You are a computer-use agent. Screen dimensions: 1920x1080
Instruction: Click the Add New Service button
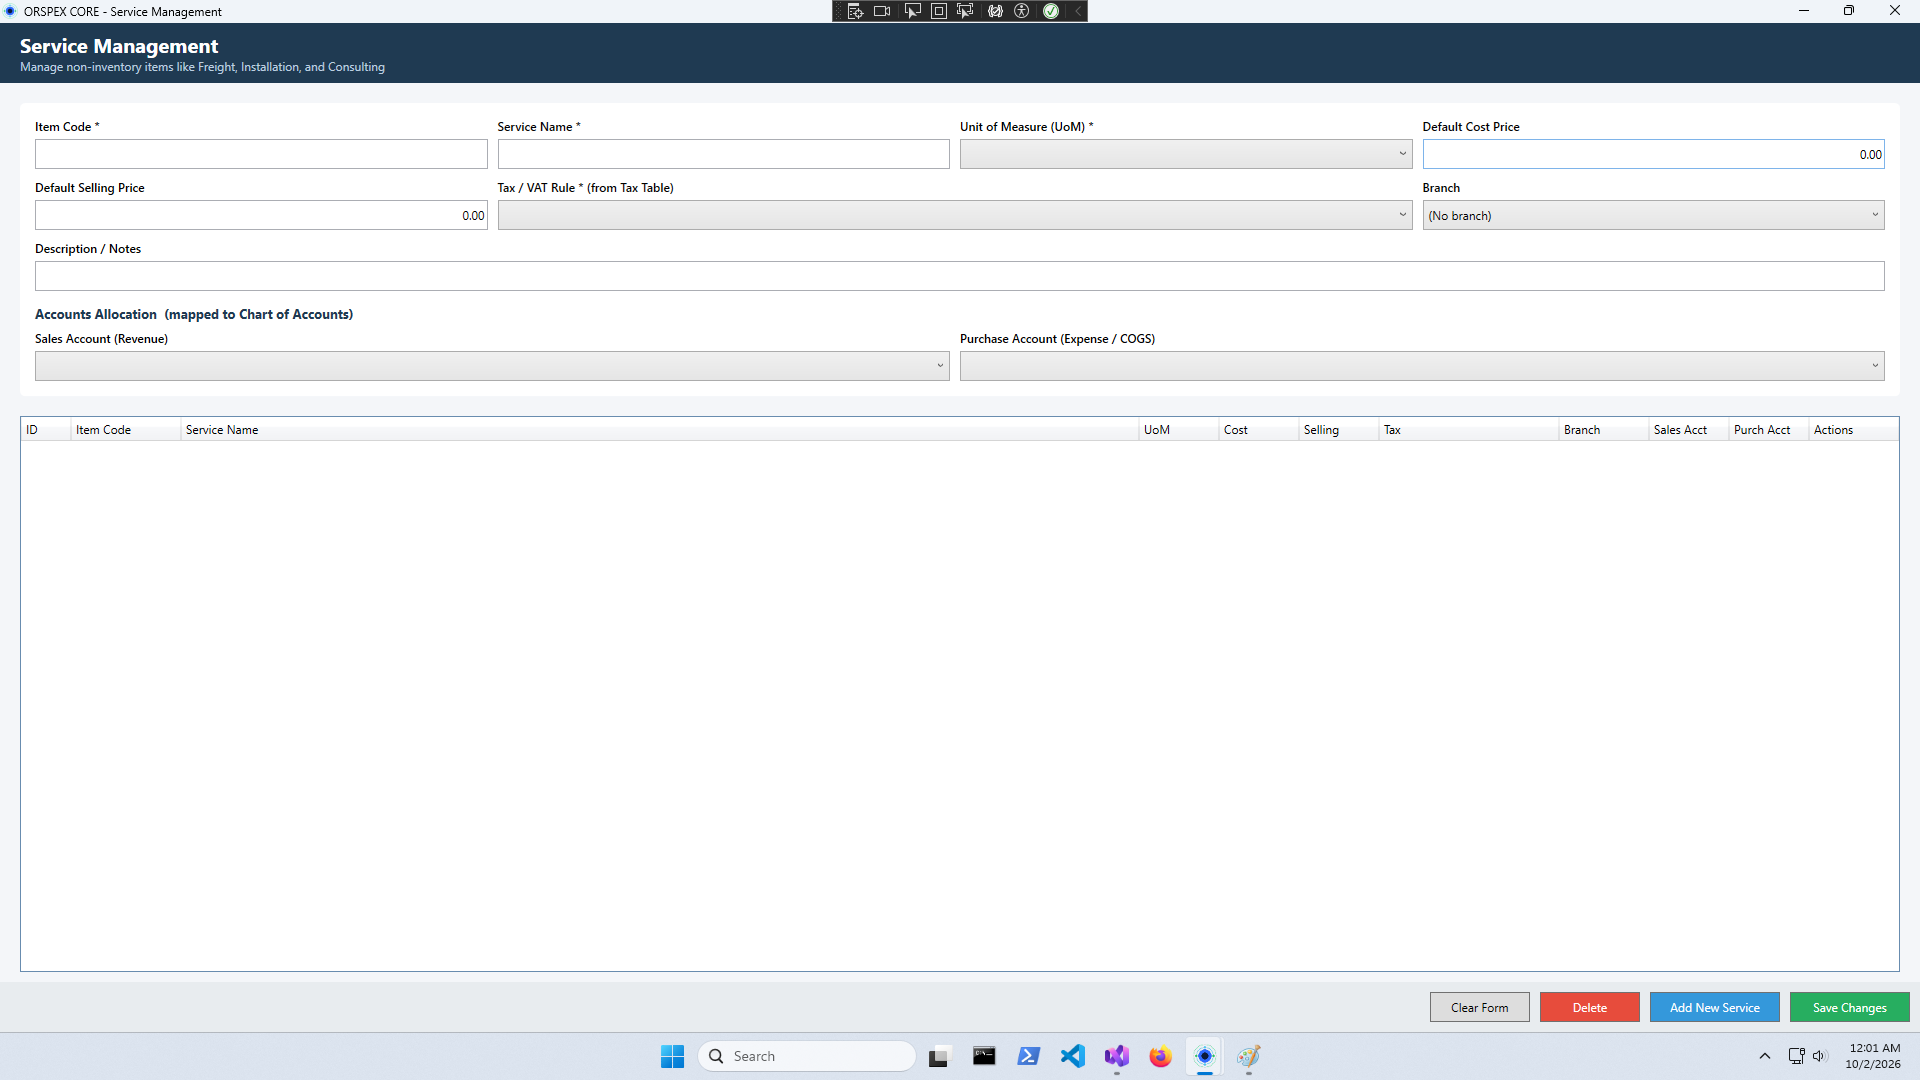(1714, 1007)
